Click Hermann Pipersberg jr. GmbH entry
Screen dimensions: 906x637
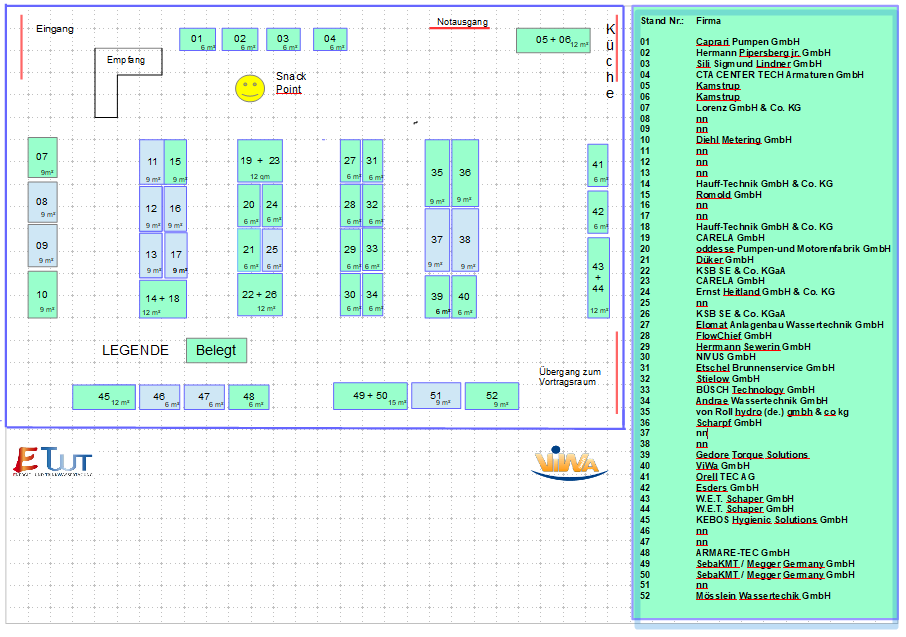[763, 53]
